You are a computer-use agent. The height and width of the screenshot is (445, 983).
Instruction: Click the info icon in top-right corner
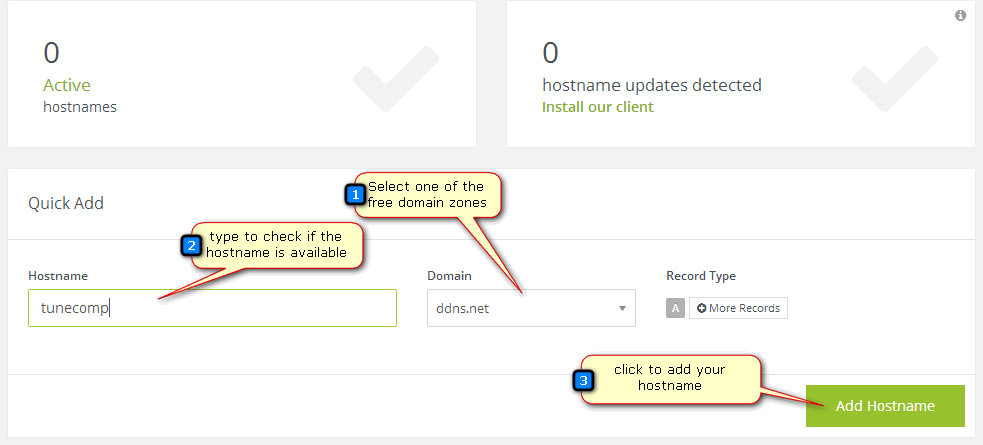[x=960, y=16]
